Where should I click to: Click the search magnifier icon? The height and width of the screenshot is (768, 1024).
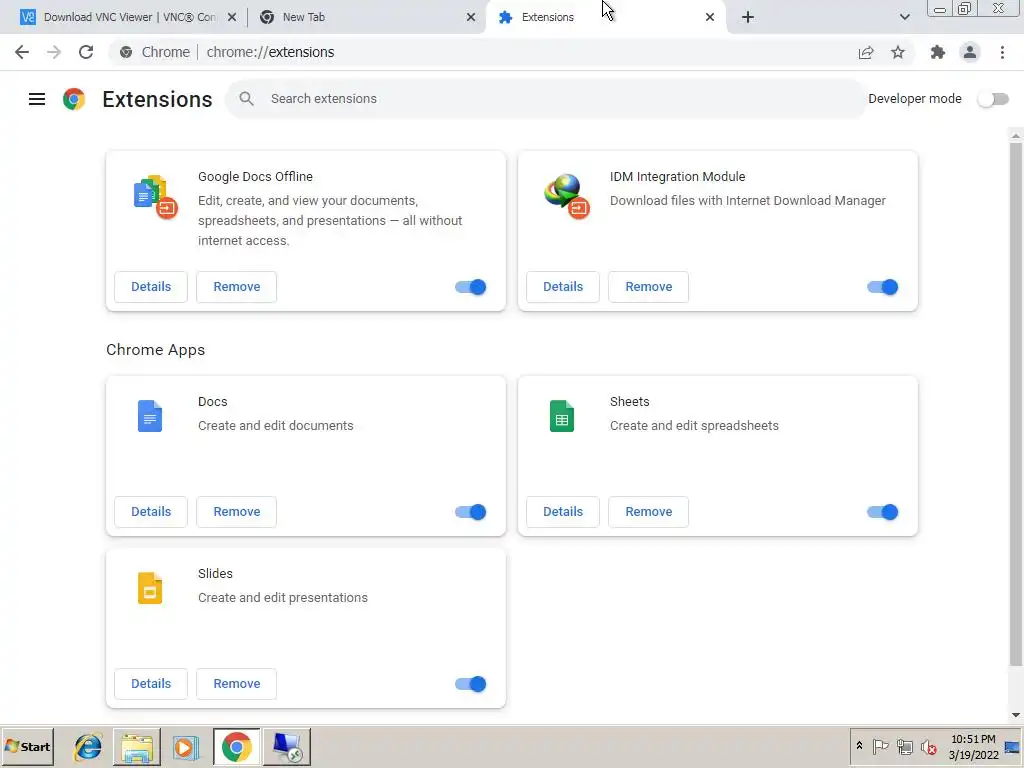pos(246,99)
